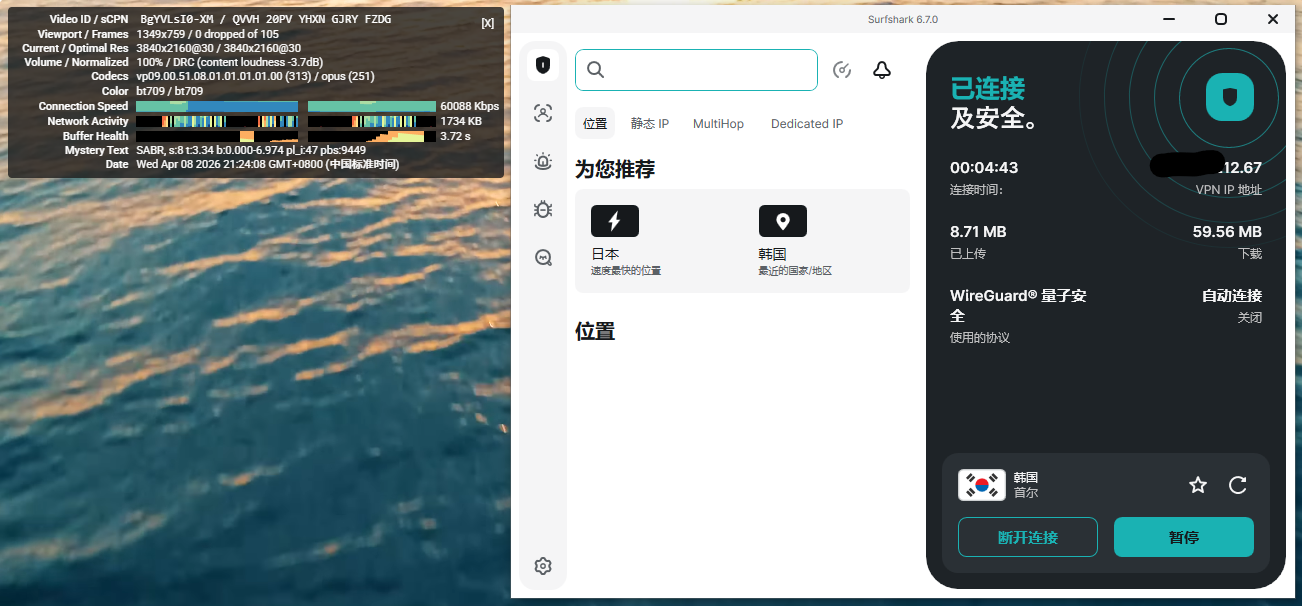This screenshot has height=606, width=1302.
Task: Click the Date line in stats overlay
Action: pos(267,164)
